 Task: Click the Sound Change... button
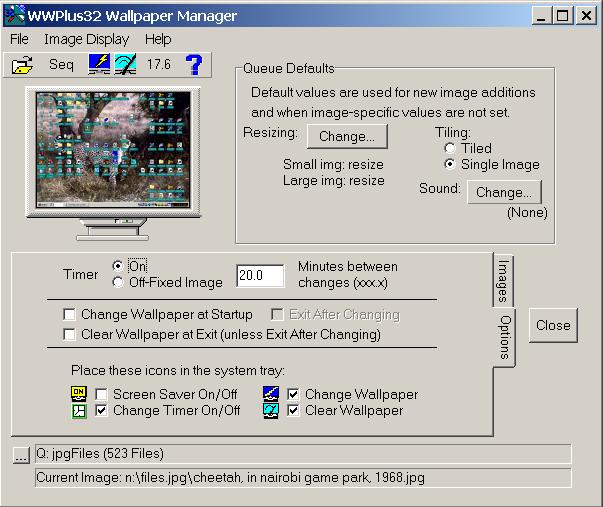click(x=504, y=192)
